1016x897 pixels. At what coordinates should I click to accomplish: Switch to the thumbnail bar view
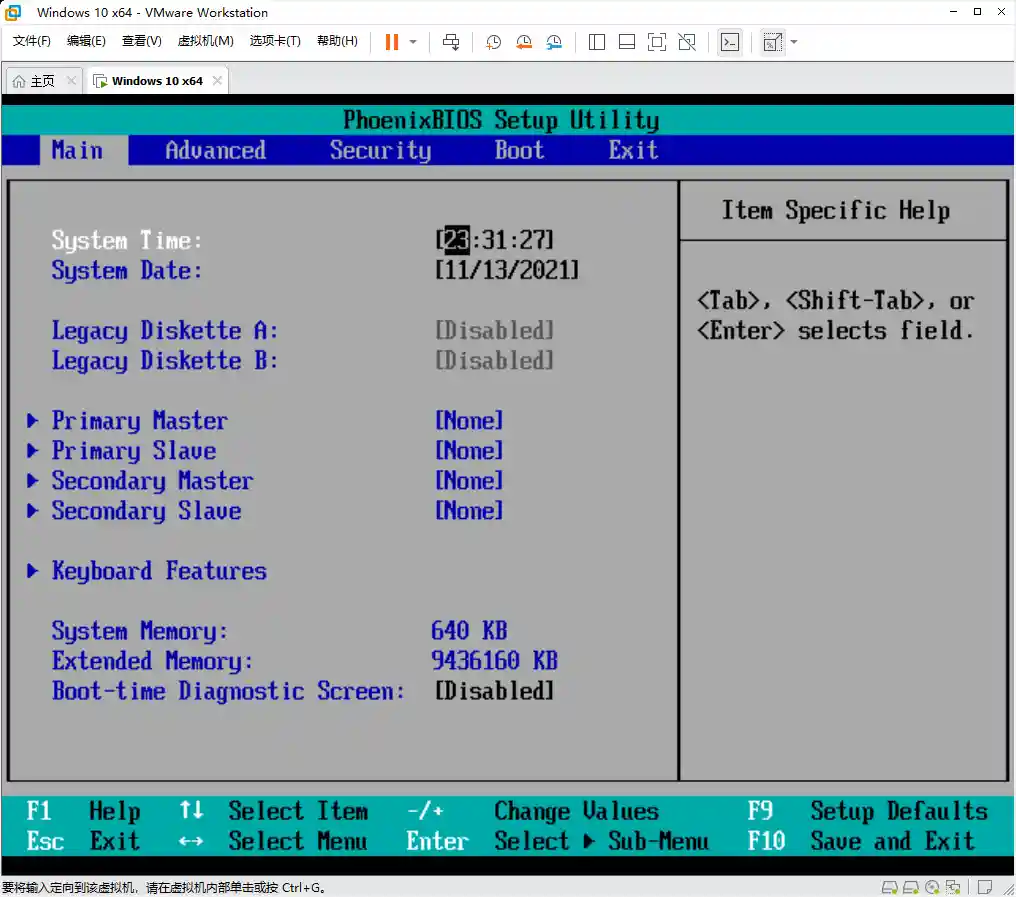pos(627,42)
